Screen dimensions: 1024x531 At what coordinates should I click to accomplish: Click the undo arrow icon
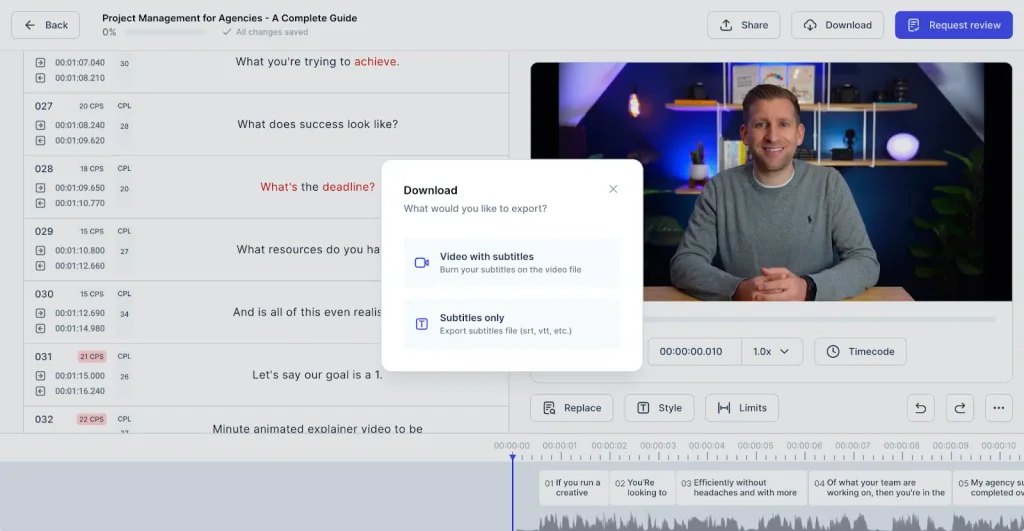tap(921, 407)
